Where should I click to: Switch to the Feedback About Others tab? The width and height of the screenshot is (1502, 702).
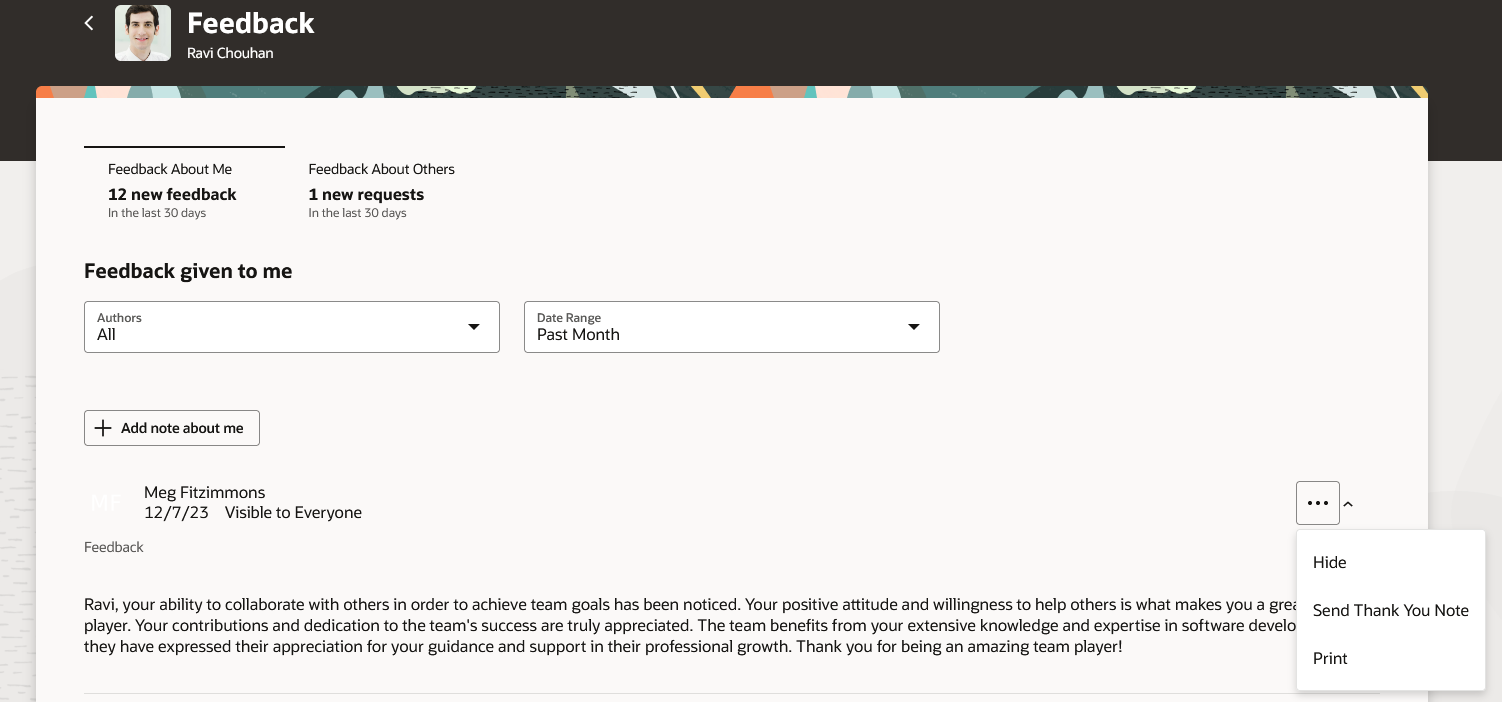(x=381, y=169)
